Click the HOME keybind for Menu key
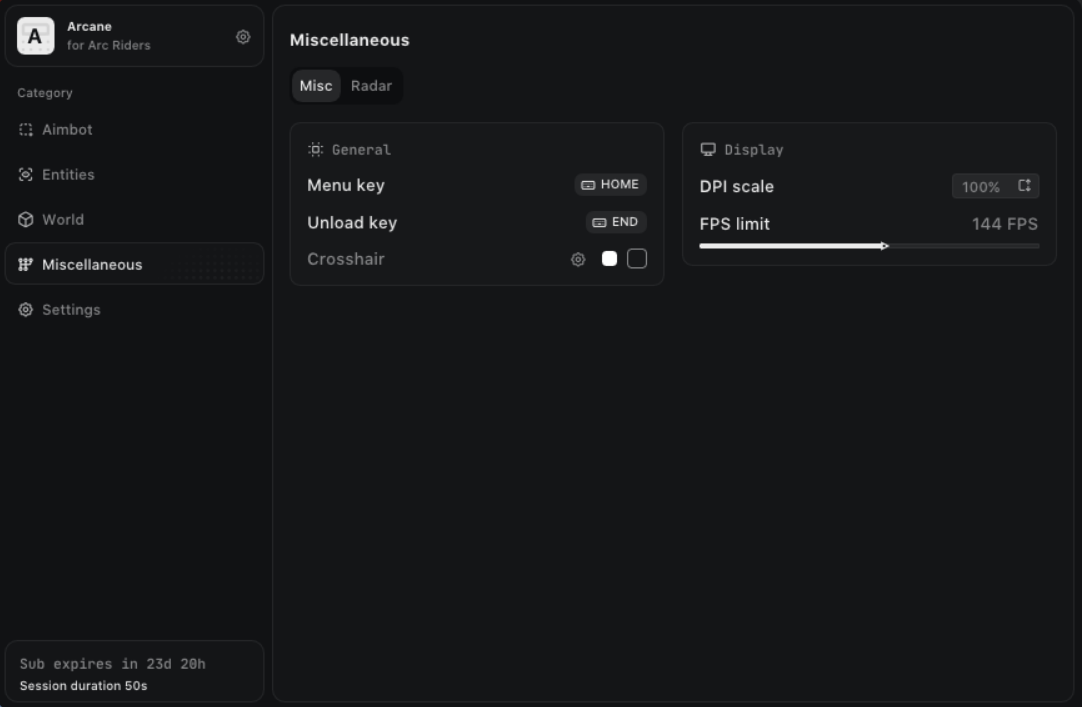This screenshot has width=1082, height=707. [610, 185]
